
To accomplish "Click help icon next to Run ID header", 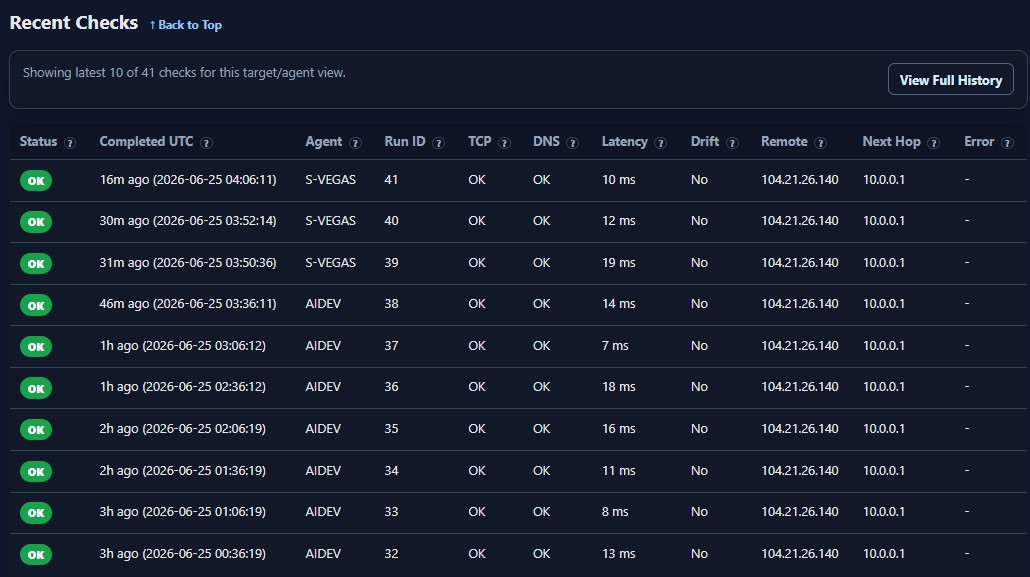I will pos(439,143).
